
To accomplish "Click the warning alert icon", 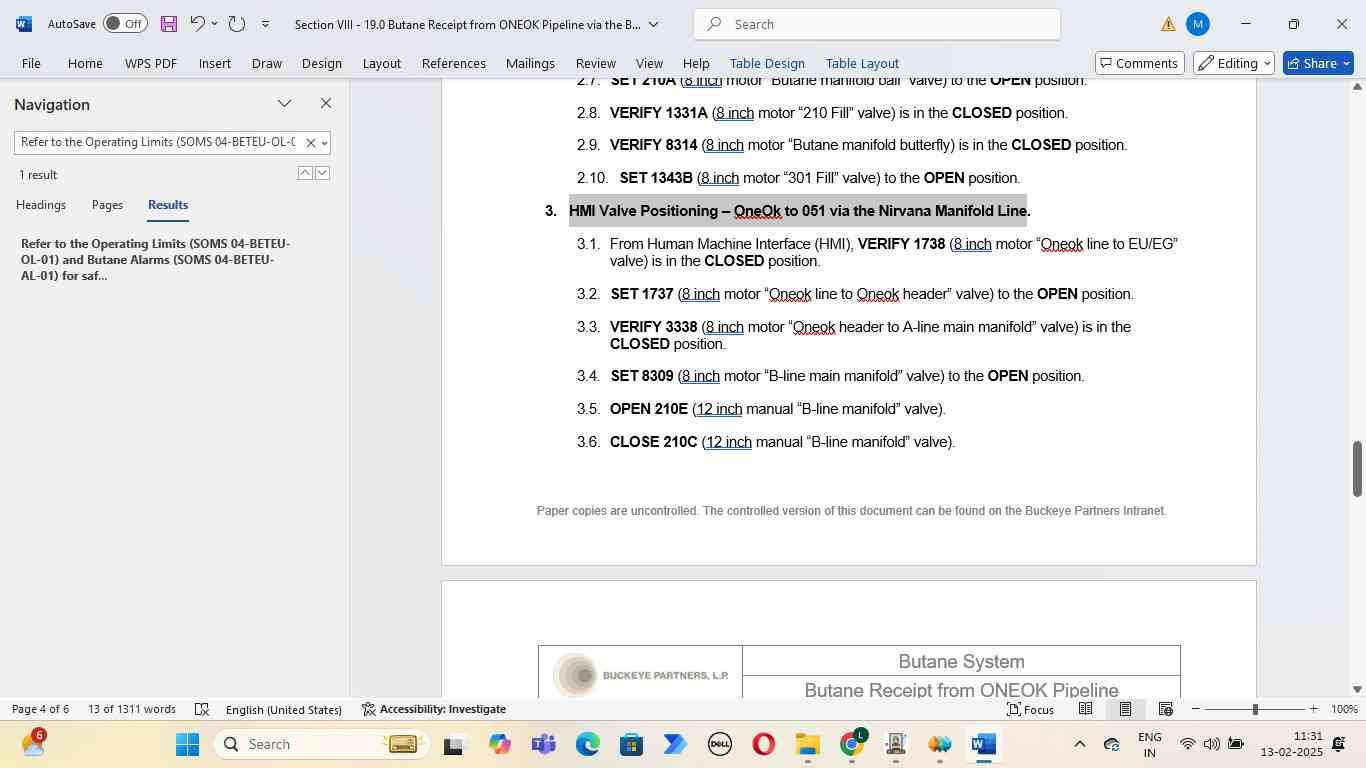I will coord(1168,24).
